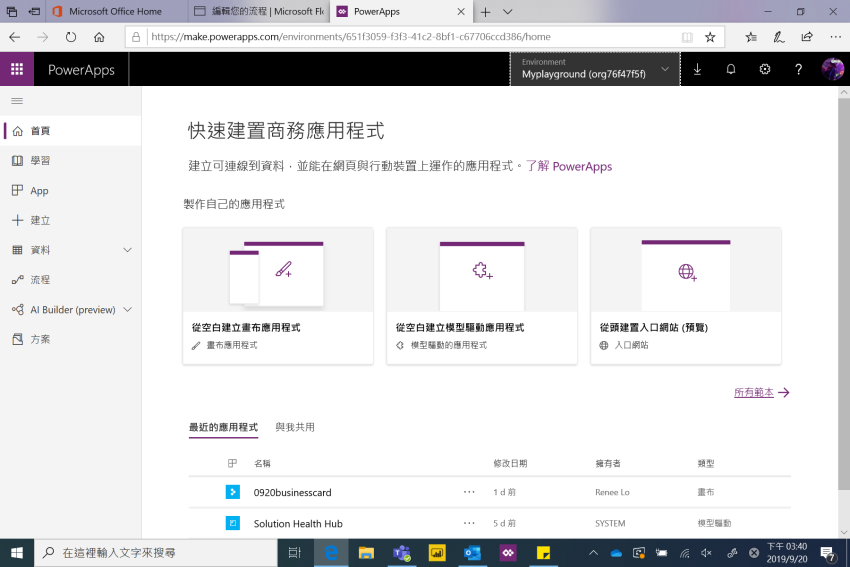Open the help question mark

[798, 69]
